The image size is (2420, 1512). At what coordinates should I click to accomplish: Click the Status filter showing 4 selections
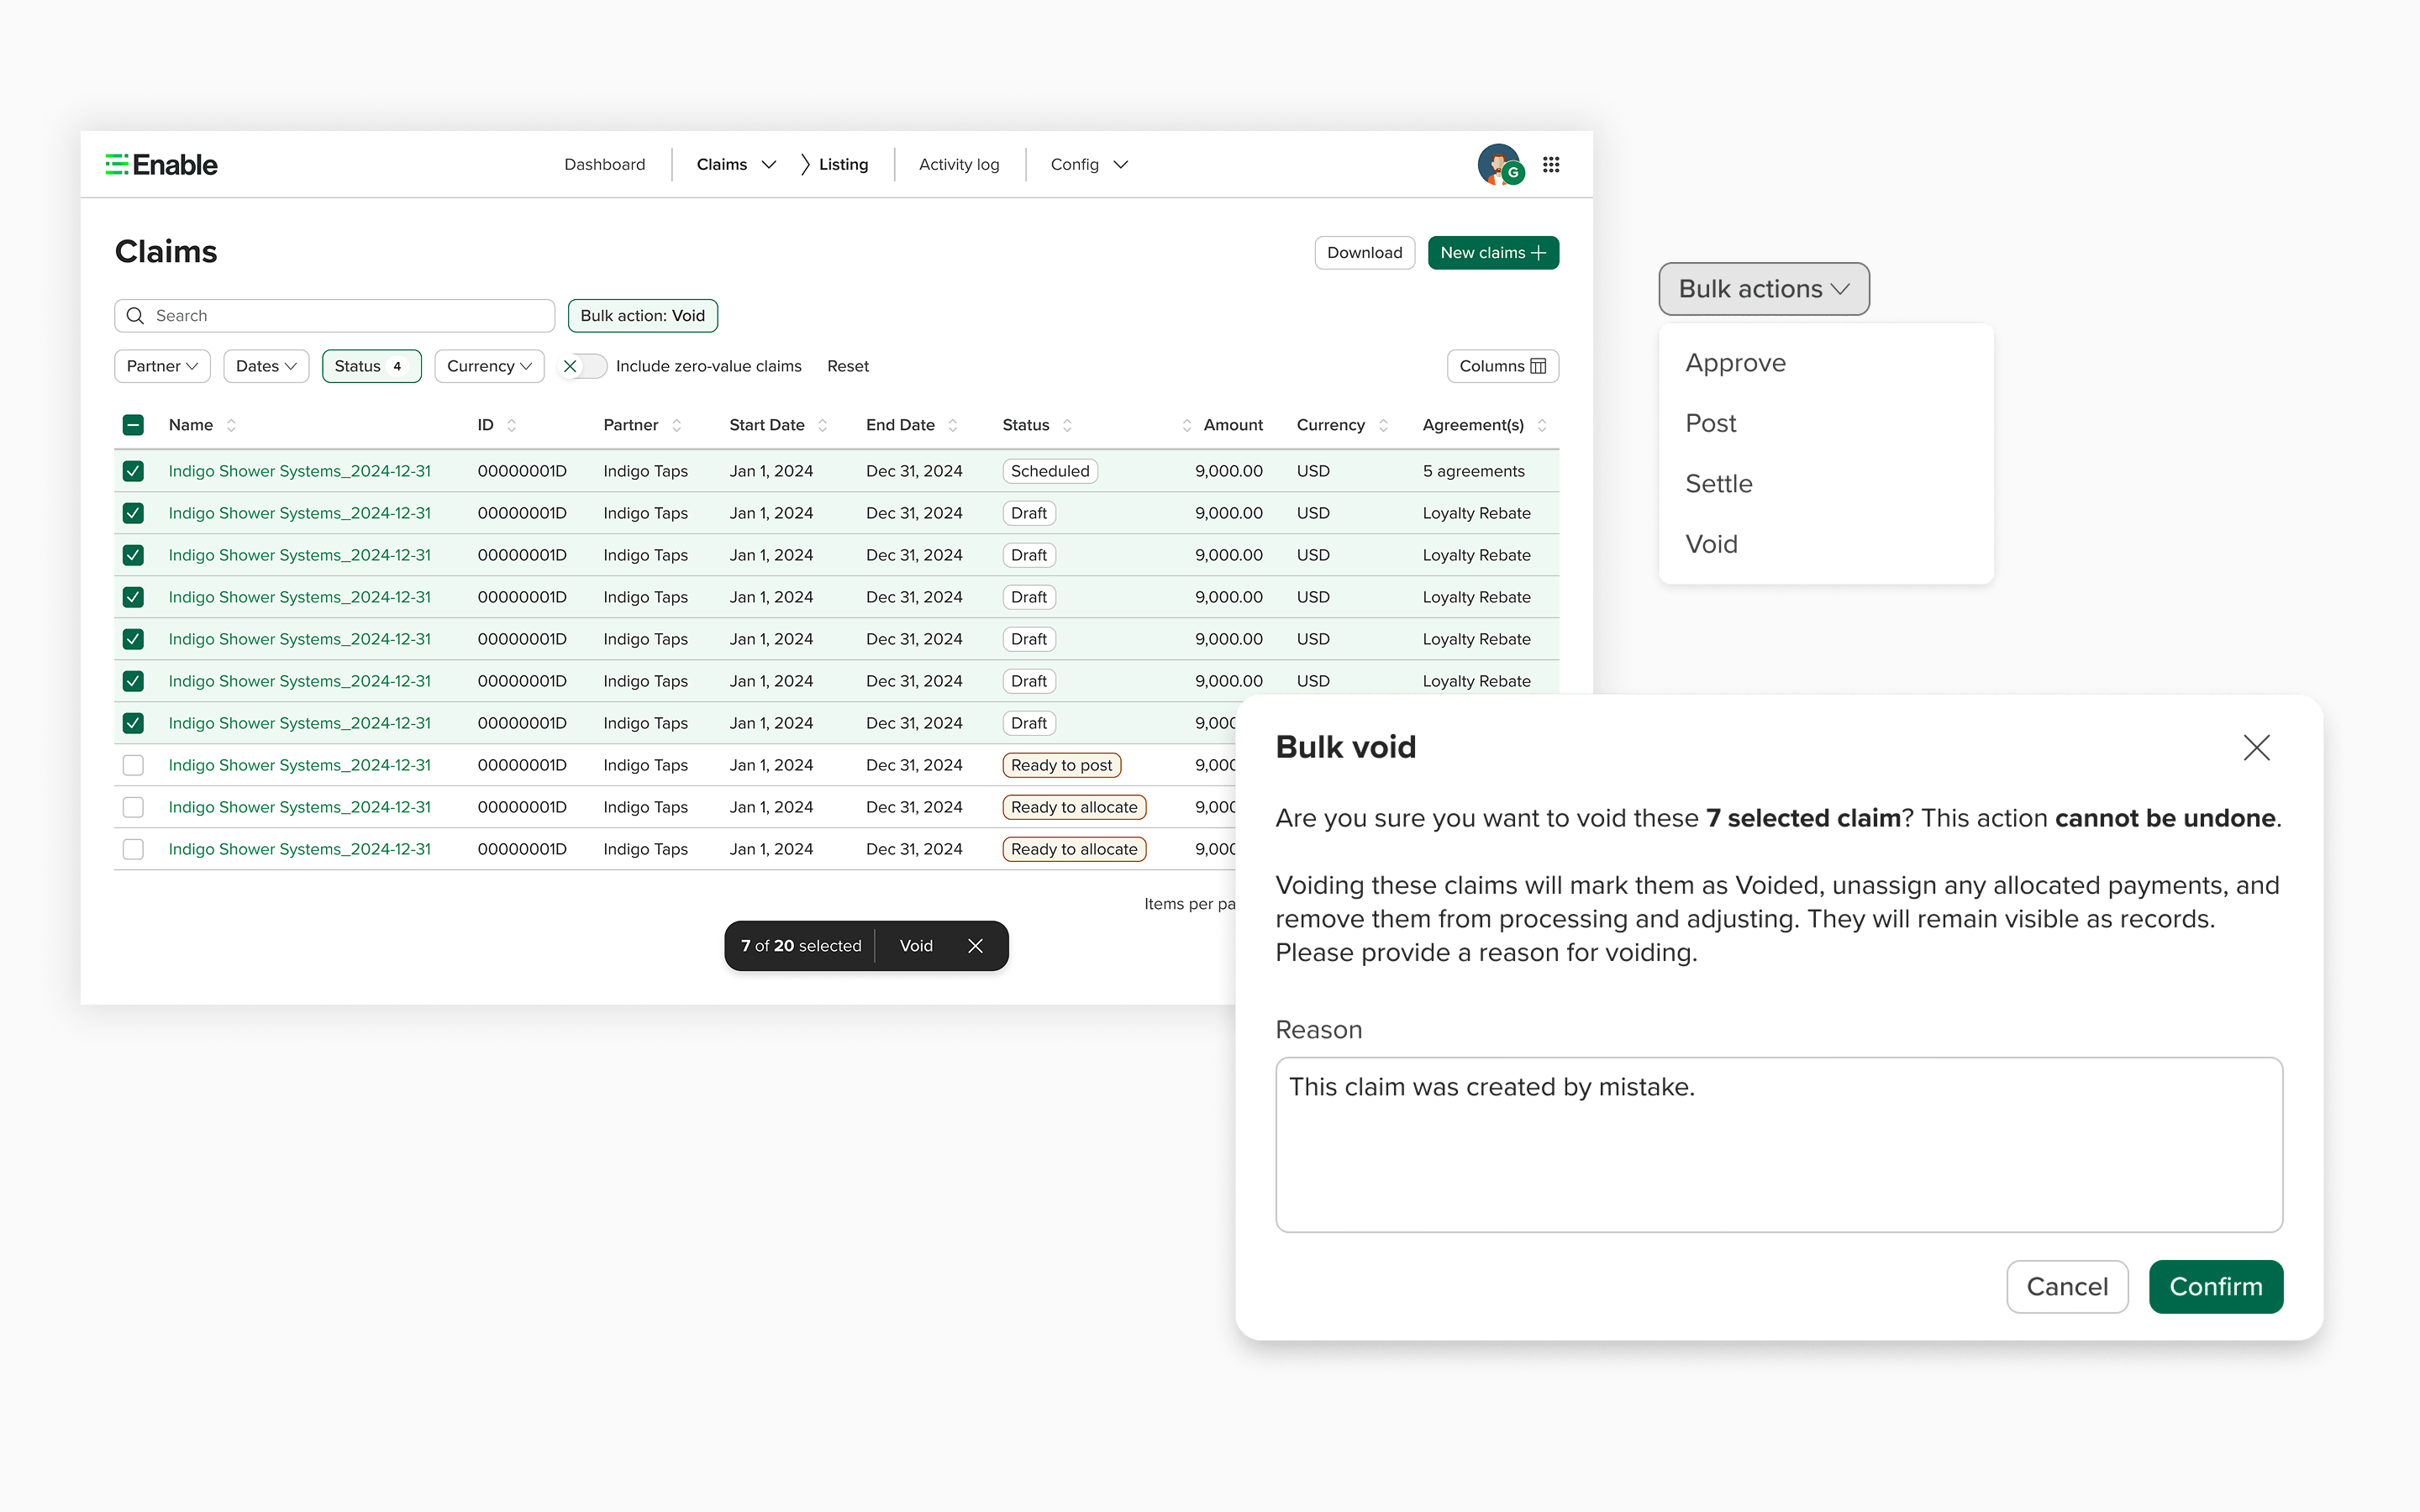(x=371, y=366)
